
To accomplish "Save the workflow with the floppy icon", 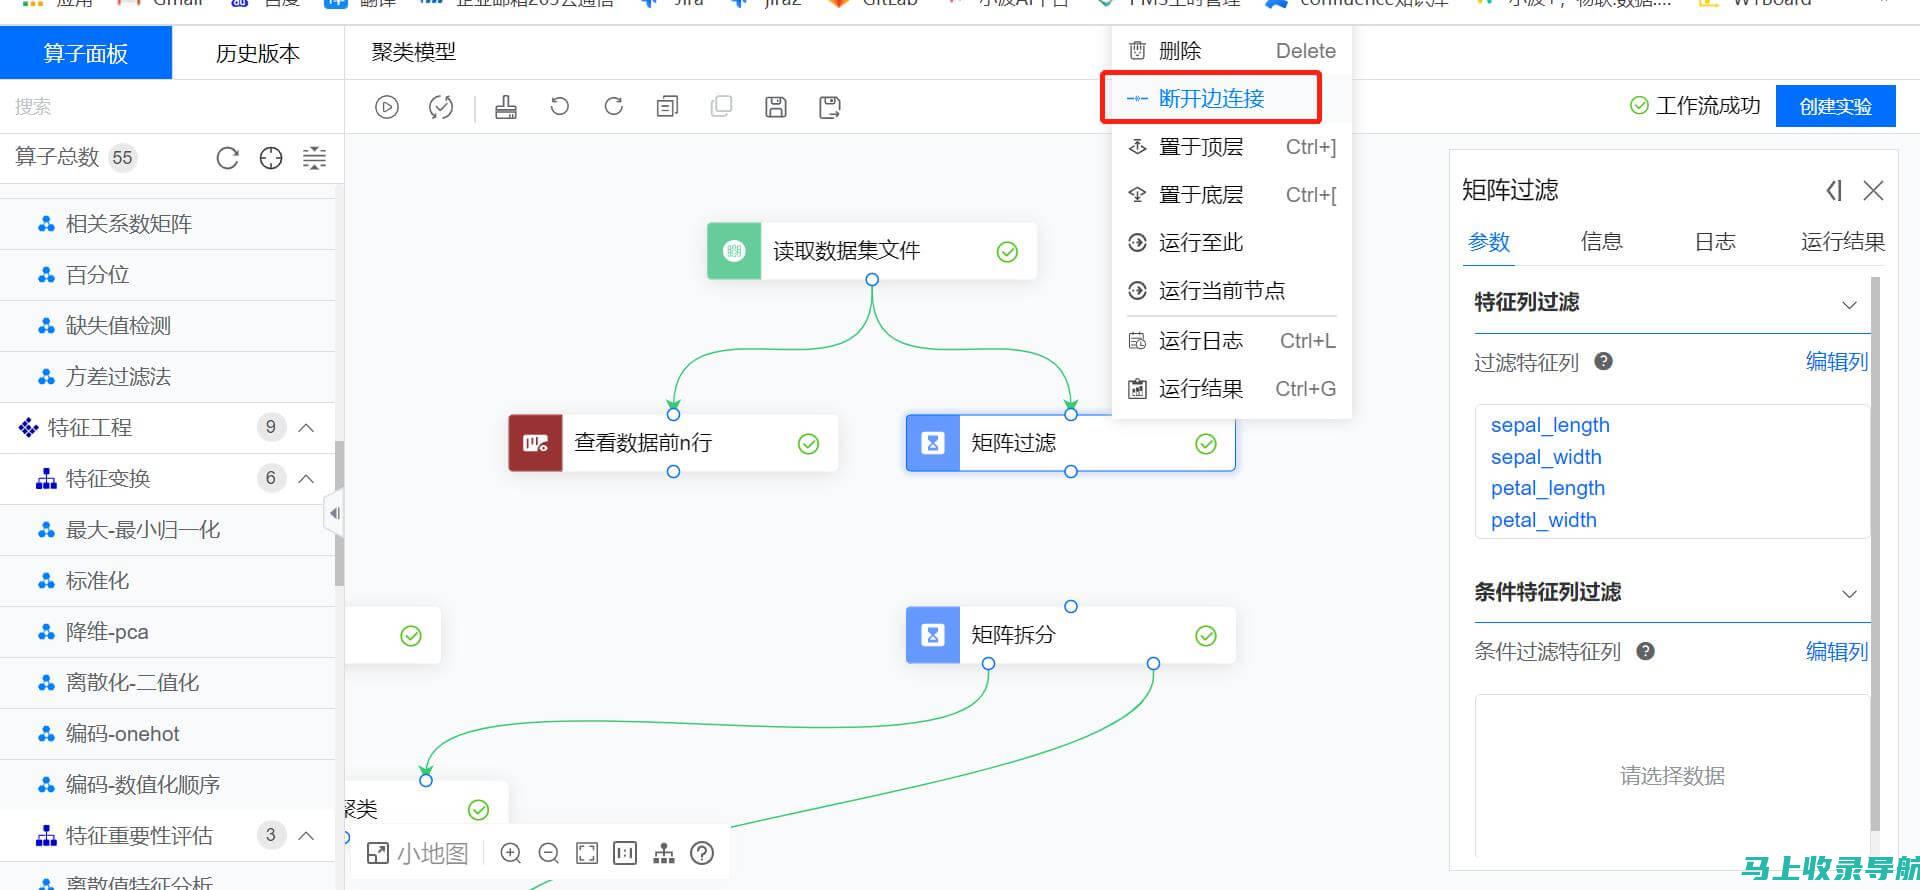I will point(776,107).
